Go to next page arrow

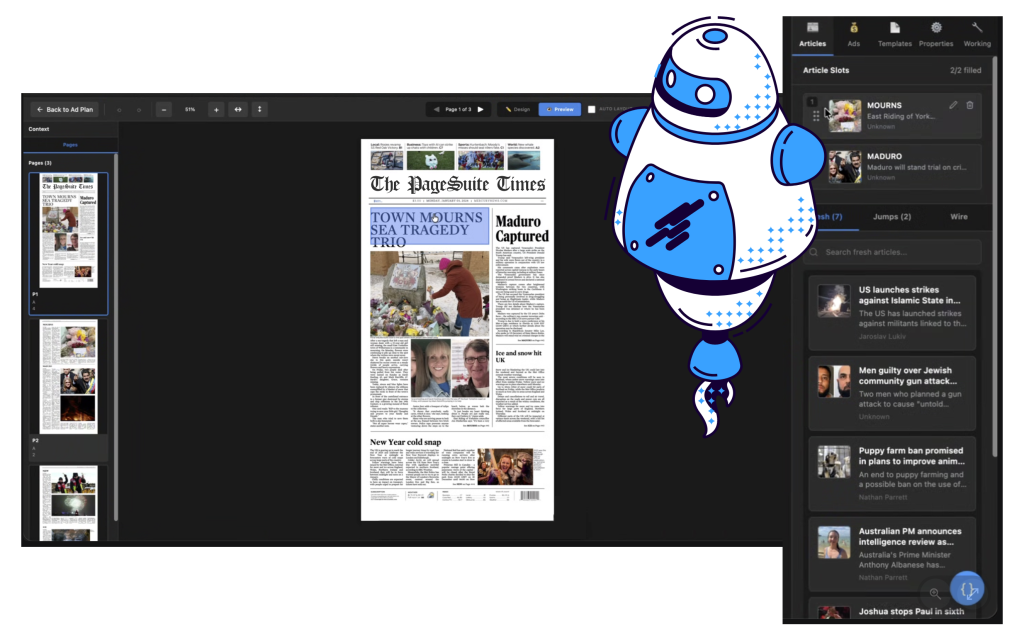[x=480, y=109]
